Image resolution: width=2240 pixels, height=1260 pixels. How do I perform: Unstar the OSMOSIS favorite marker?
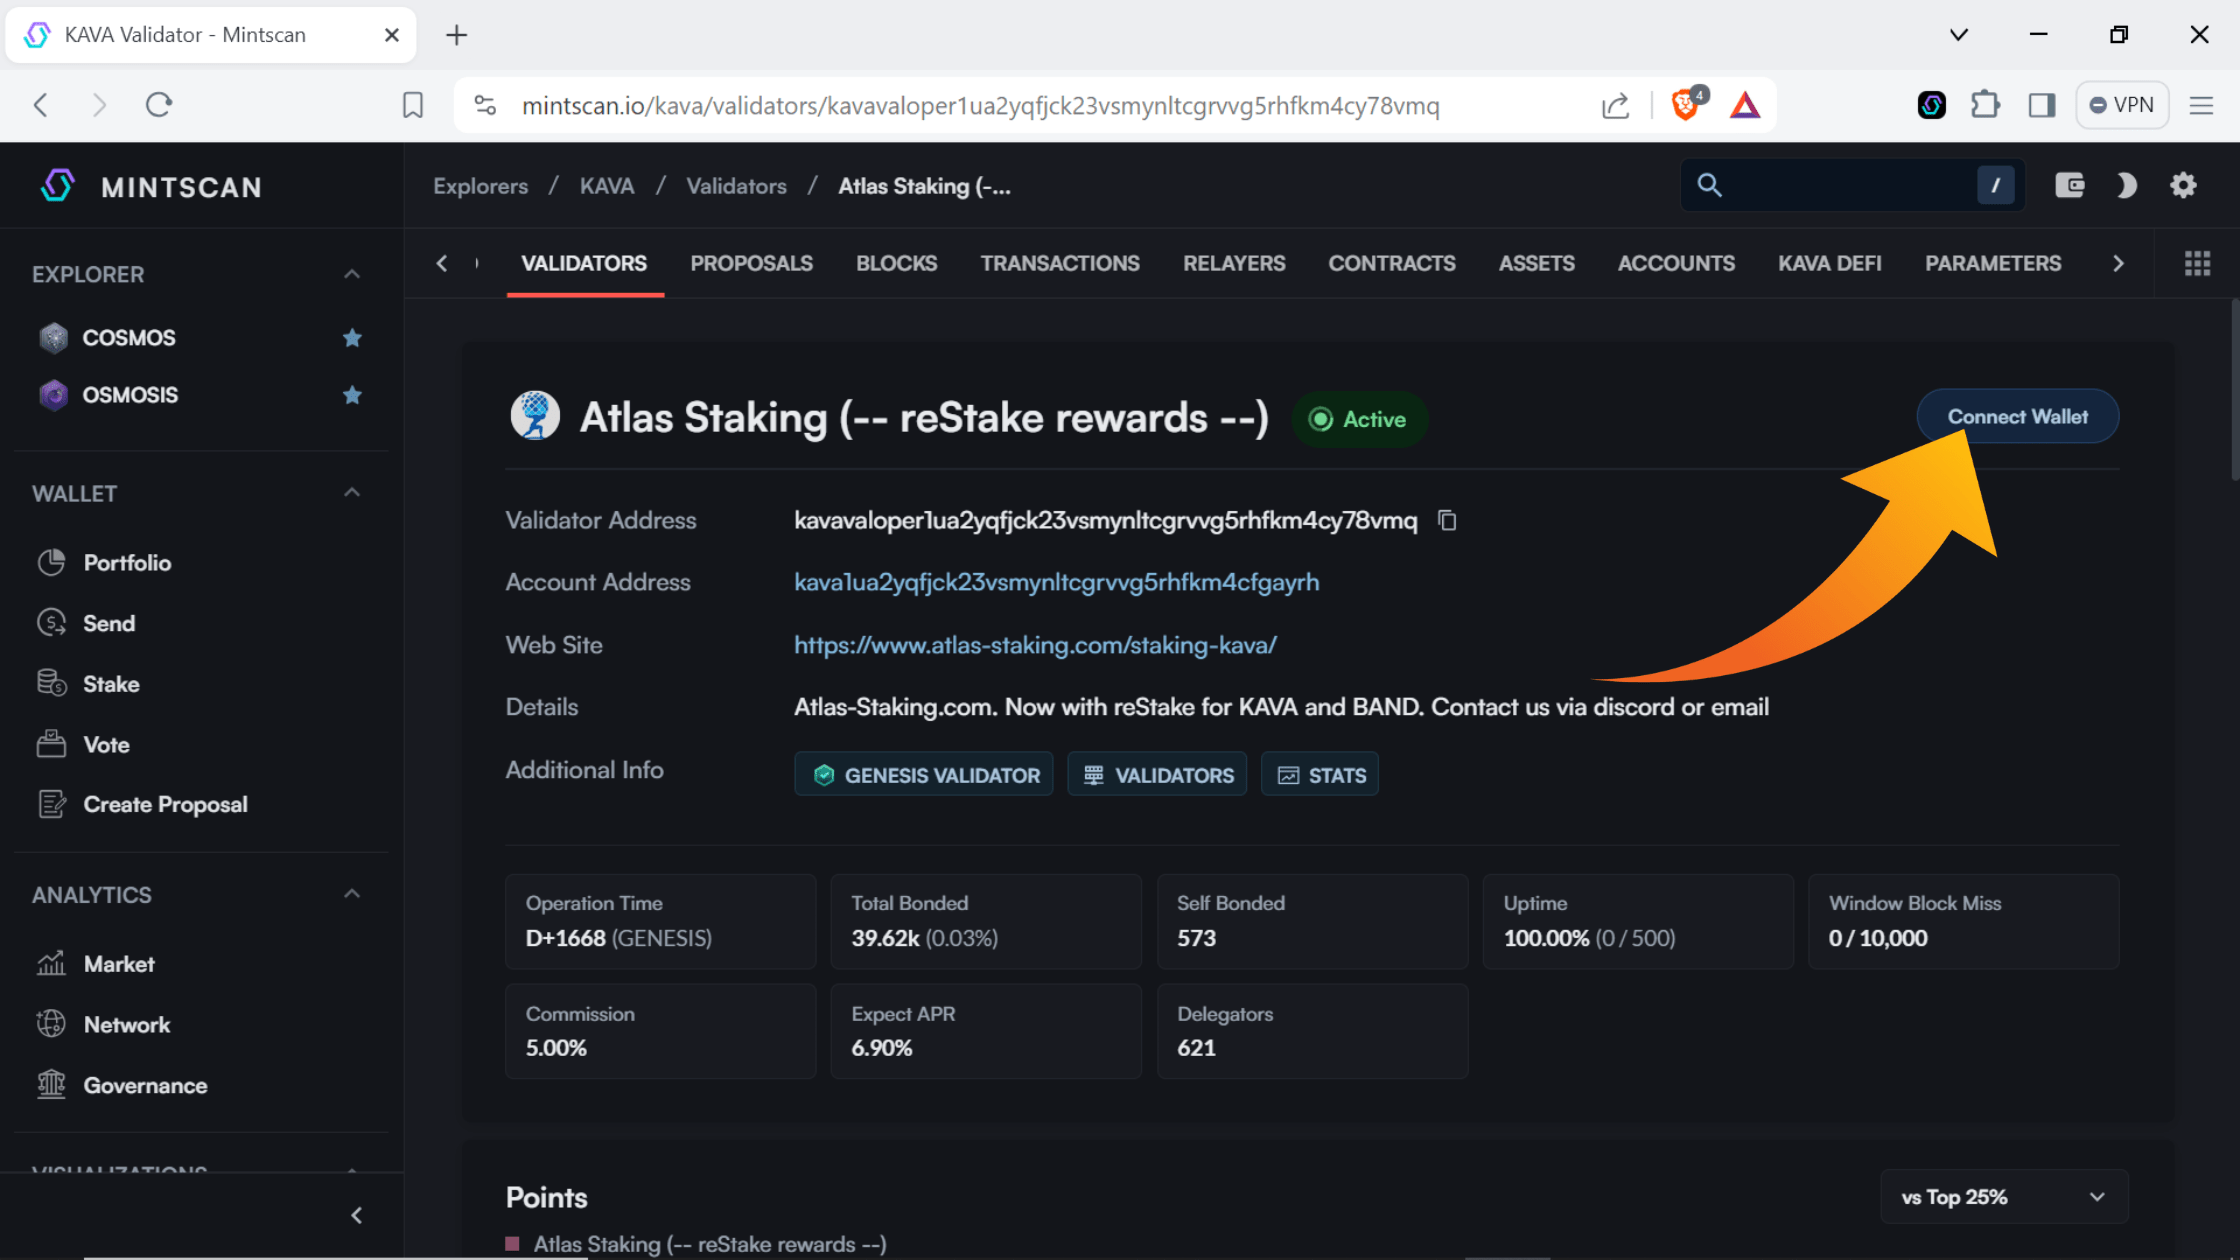click(x=352, y=395)
